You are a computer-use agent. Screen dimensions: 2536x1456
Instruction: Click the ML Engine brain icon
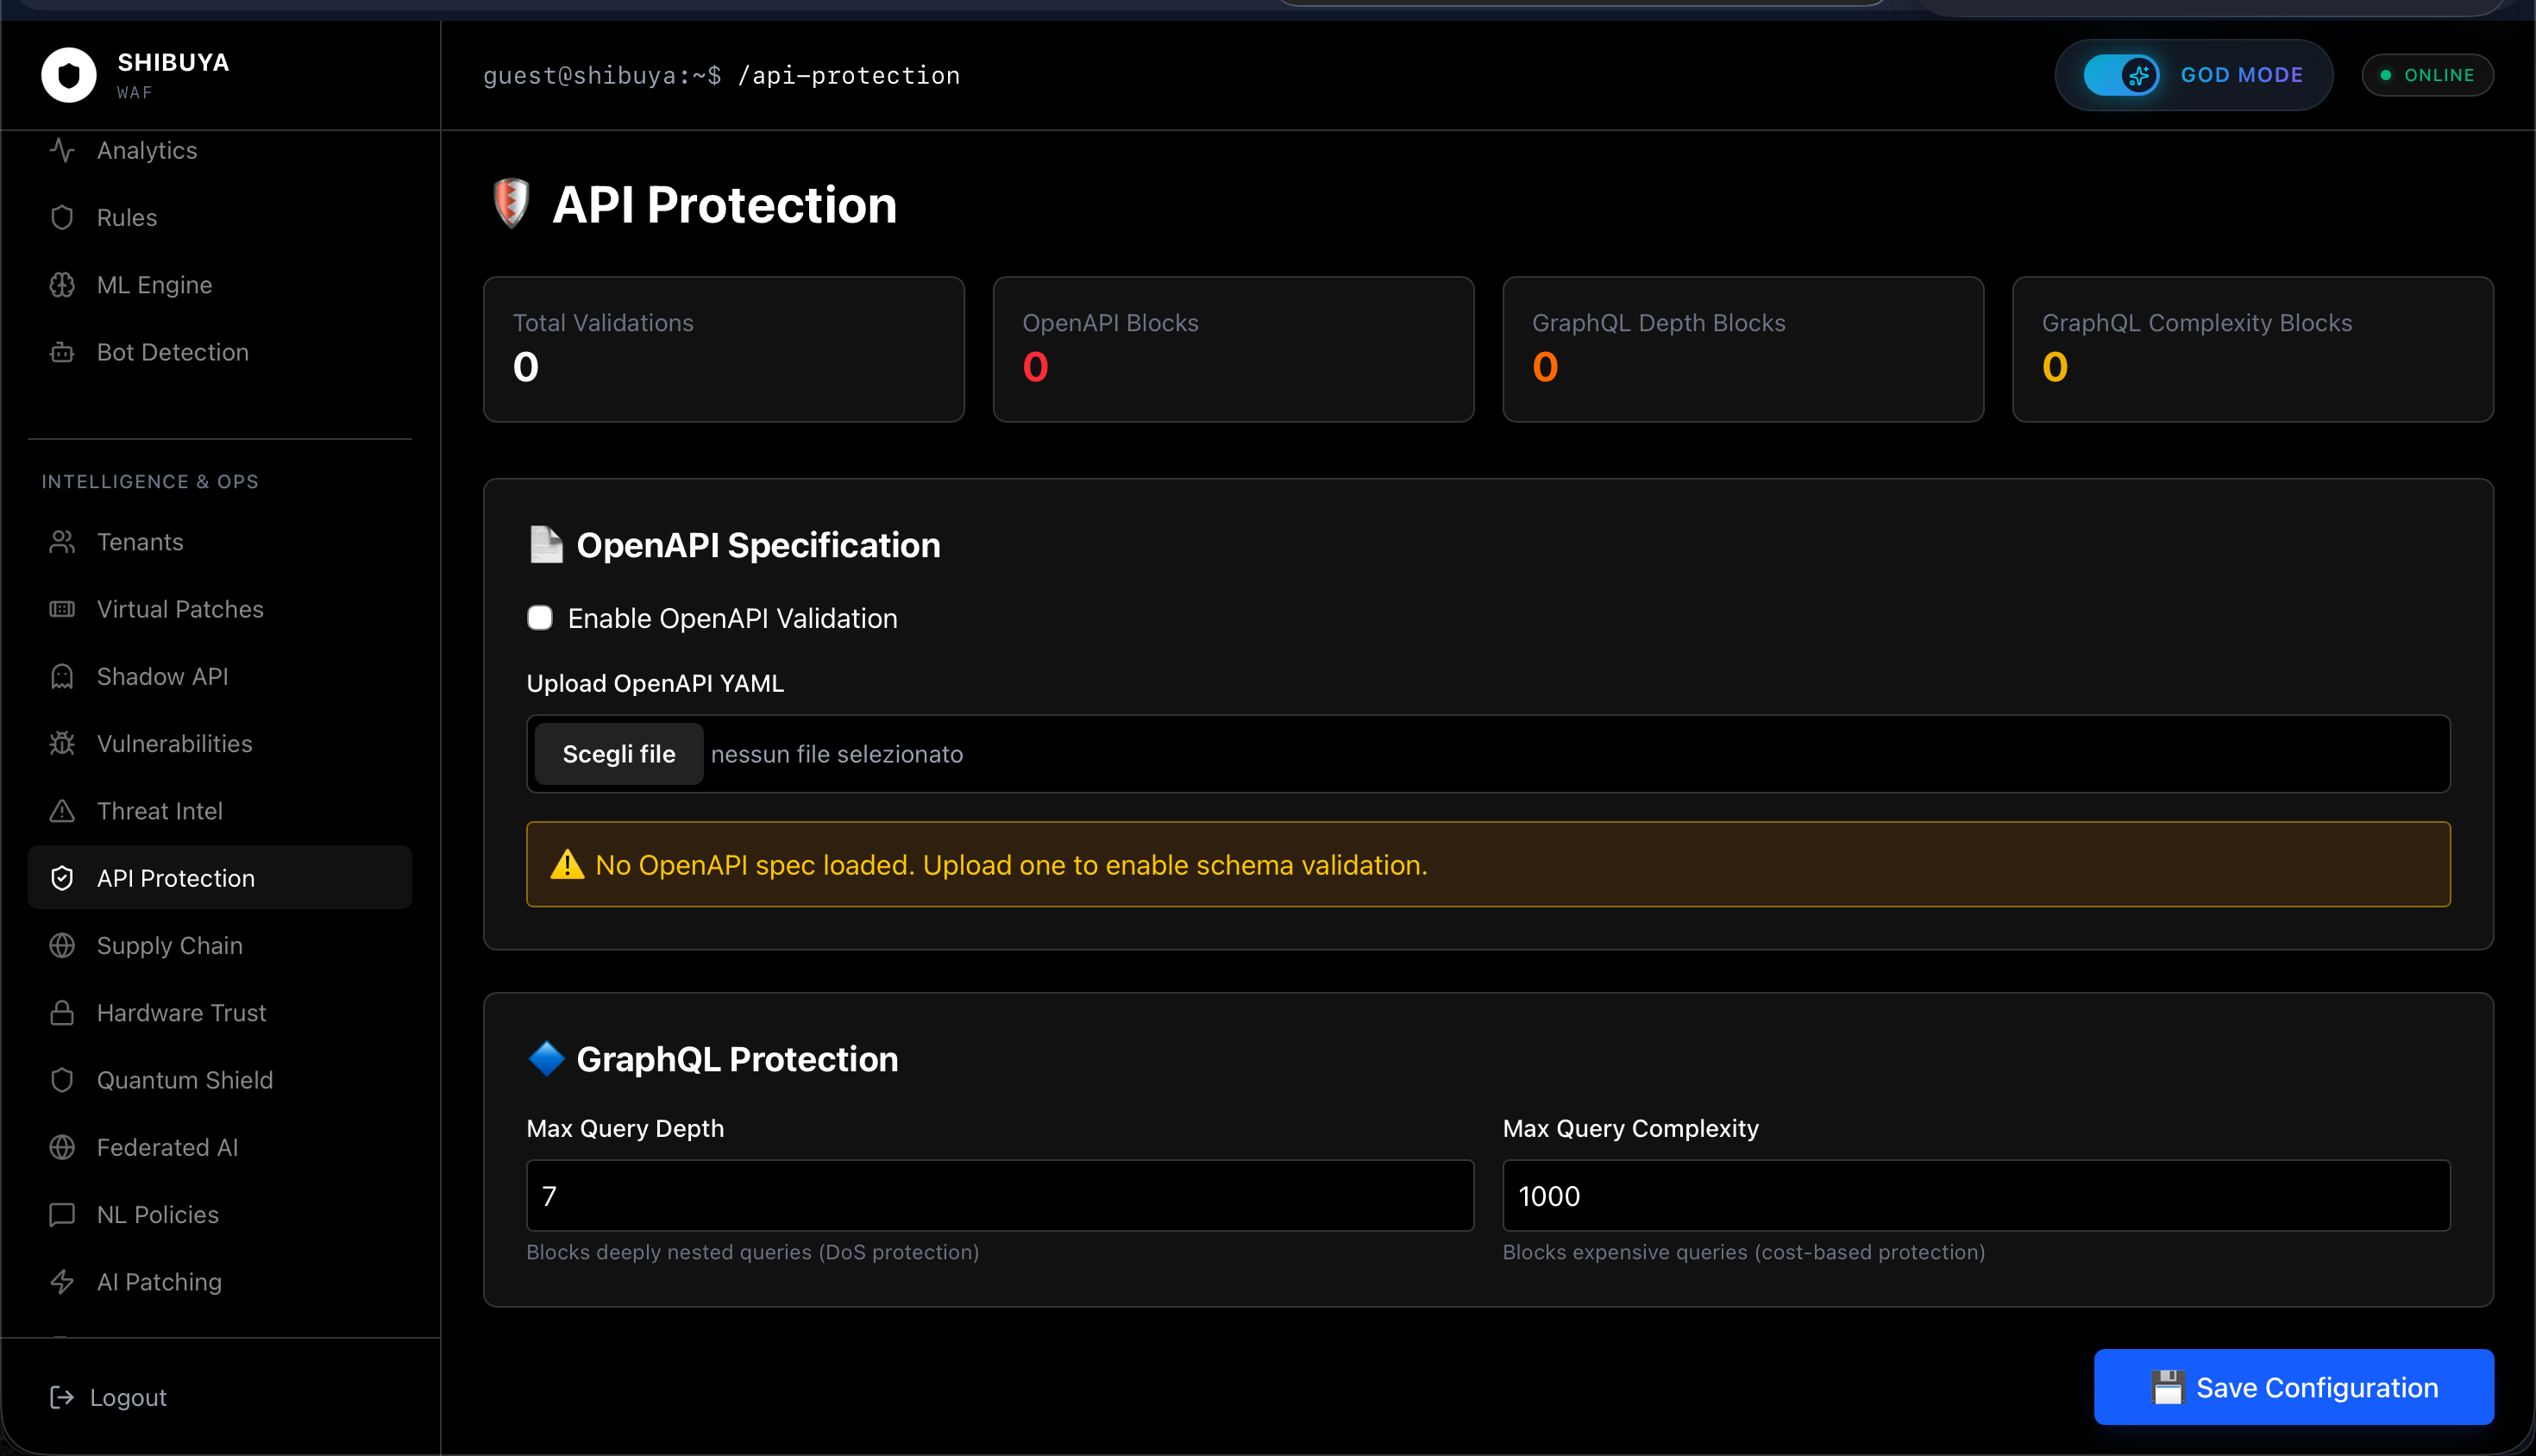pyautogui.click(x=62, y=285)
